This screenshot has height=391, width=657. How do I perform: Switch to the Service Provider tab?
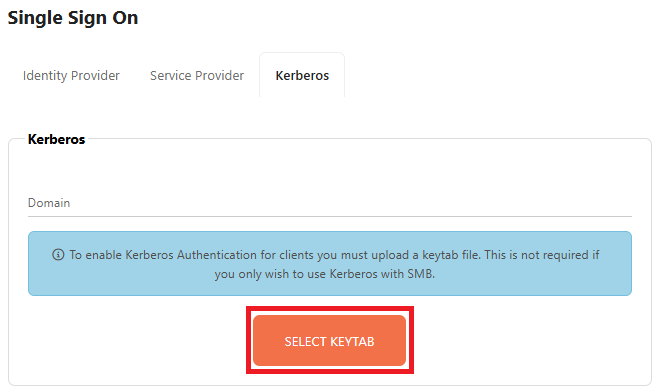coord(197,75)
